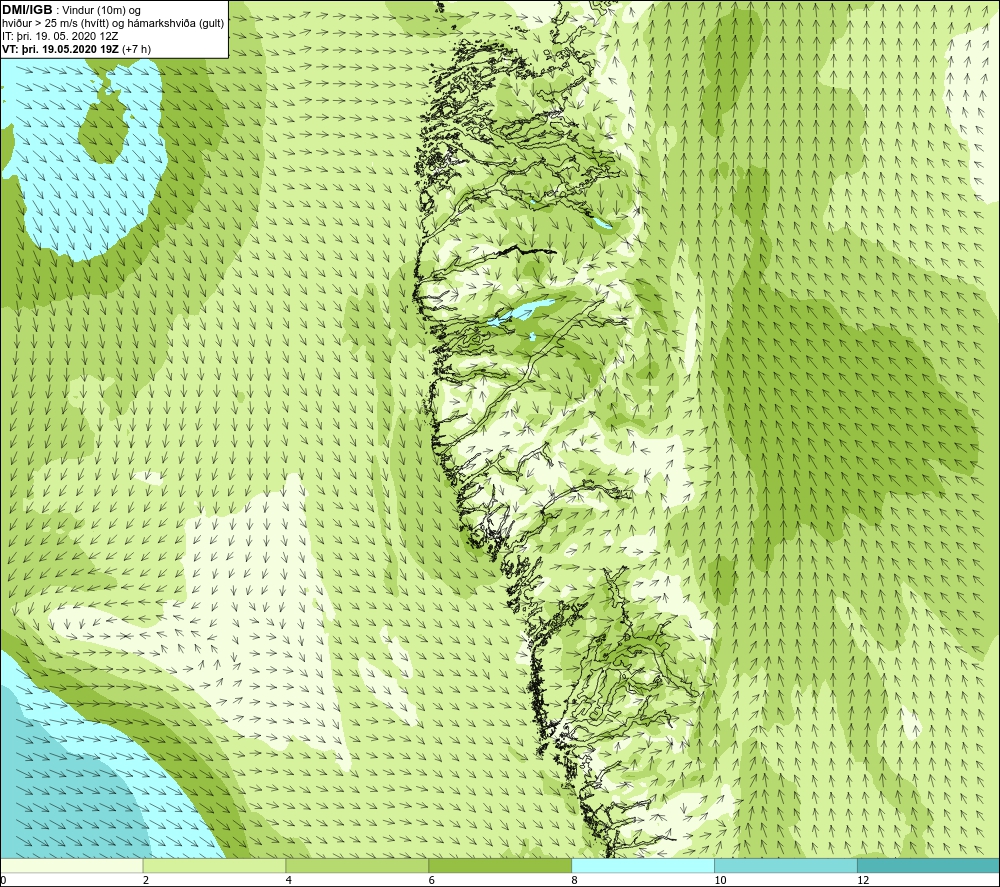Click the DMI/IGB title text
The image size is (1000, 887).
point(27,10)
